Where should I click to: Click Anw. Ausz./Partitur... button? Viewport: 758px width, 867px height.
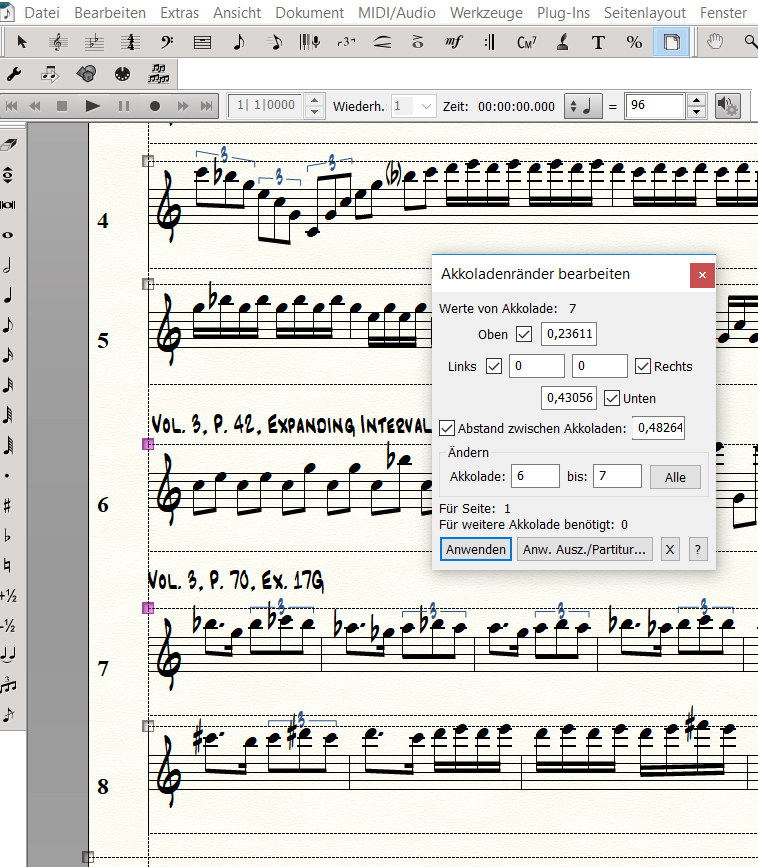click(x=584, y=549)
